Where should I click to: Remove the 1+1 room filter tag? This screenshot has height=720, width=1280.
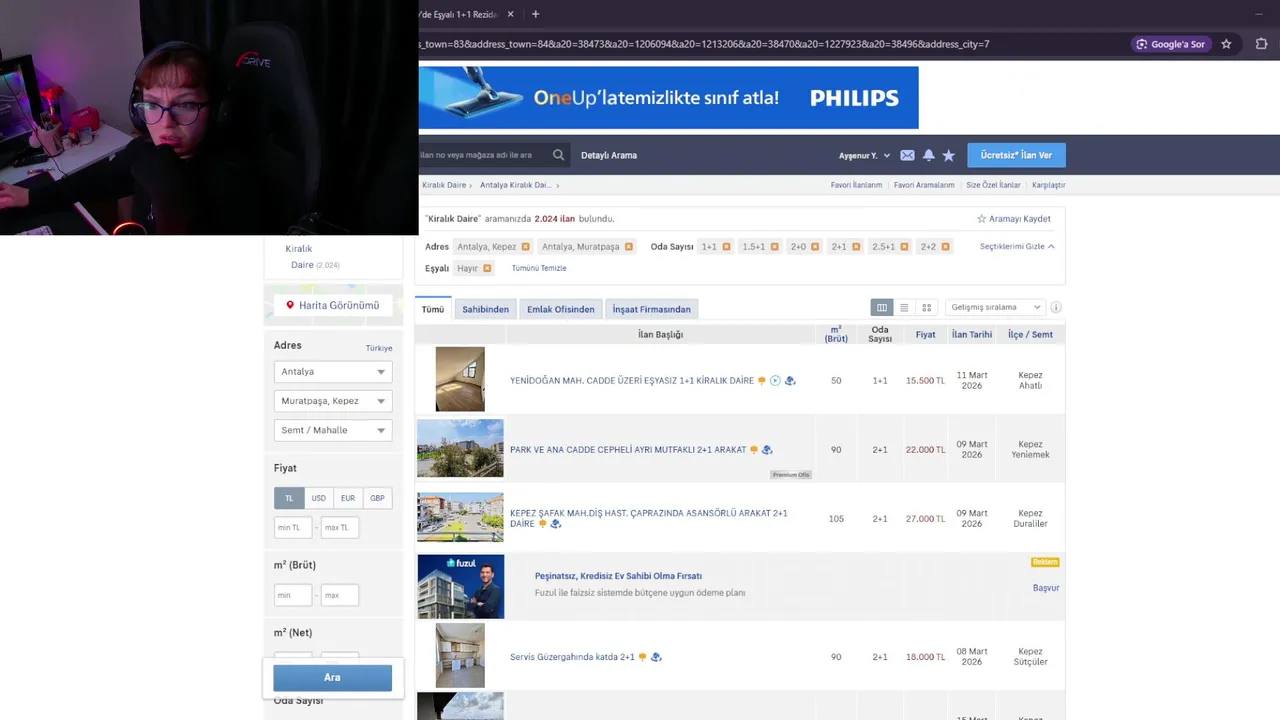726,247
